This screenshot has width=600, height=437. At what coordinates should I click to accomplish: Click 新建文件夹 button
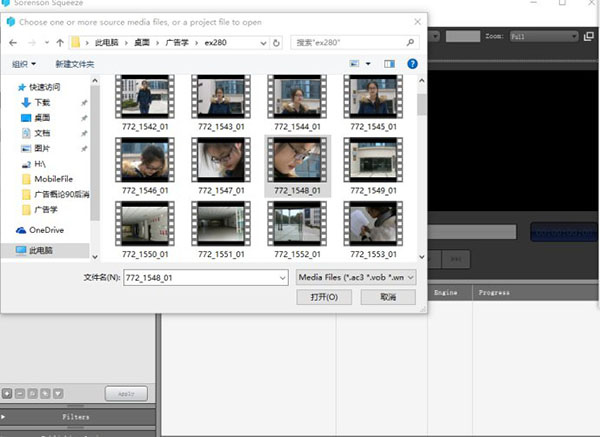pos(75,64)
